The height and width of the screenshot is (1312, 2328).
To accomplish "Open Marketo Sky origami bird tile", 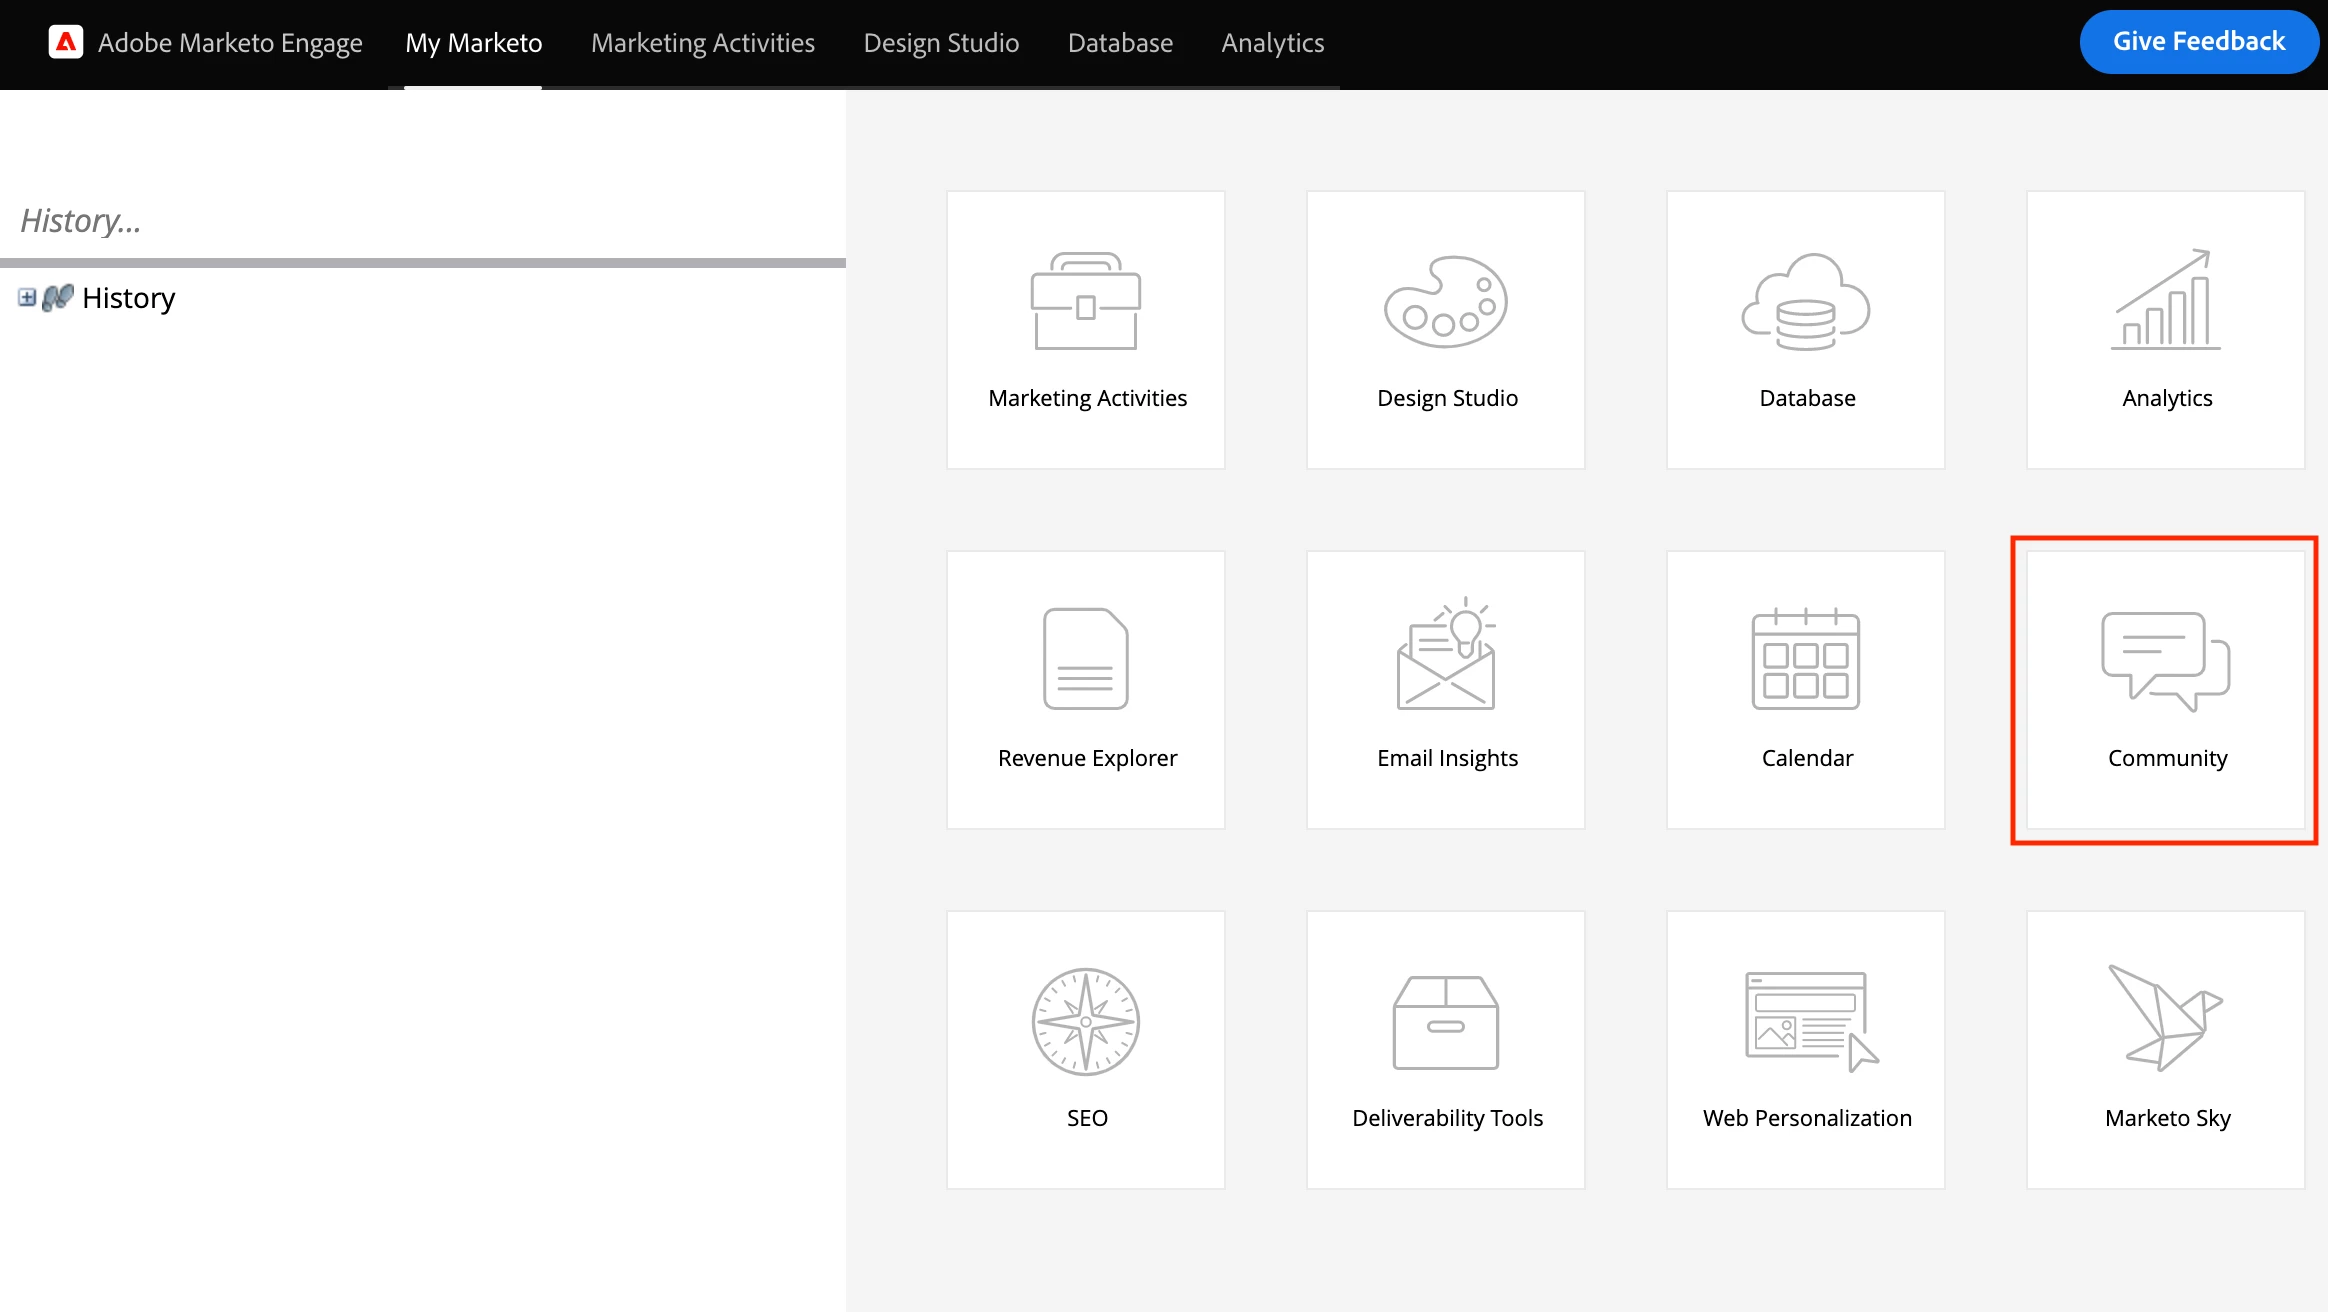I will [2165, 1049].
